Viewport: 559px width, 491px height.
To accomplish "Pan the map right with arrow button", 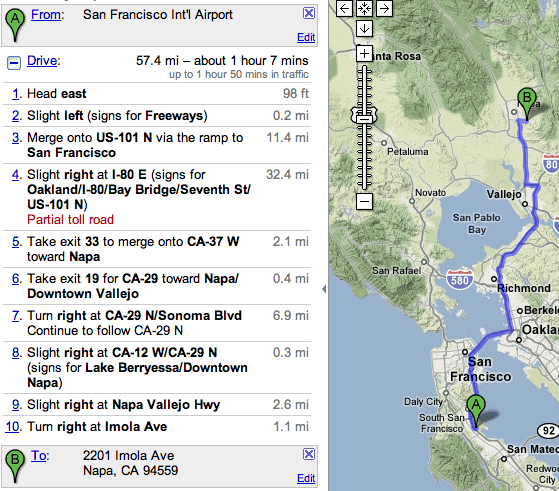I will (384, 8).
